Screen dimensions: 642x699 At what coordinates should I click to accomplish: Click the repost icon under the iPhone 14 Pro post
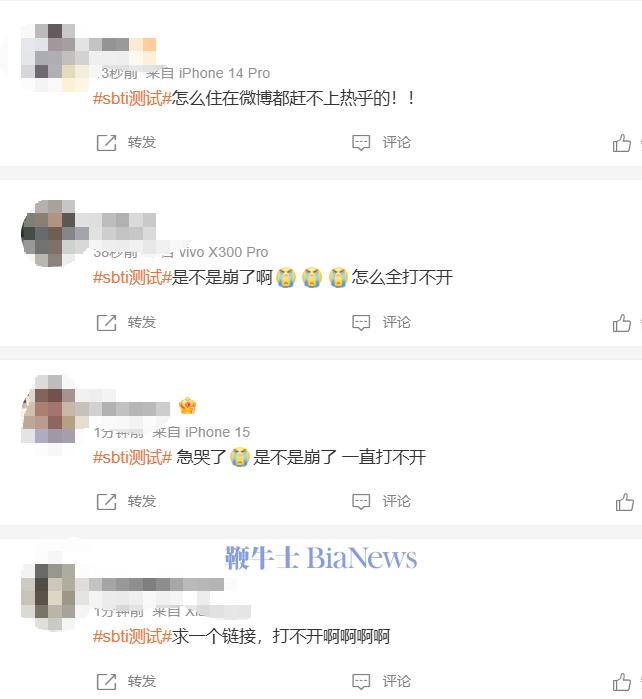(x=107, y=143)
